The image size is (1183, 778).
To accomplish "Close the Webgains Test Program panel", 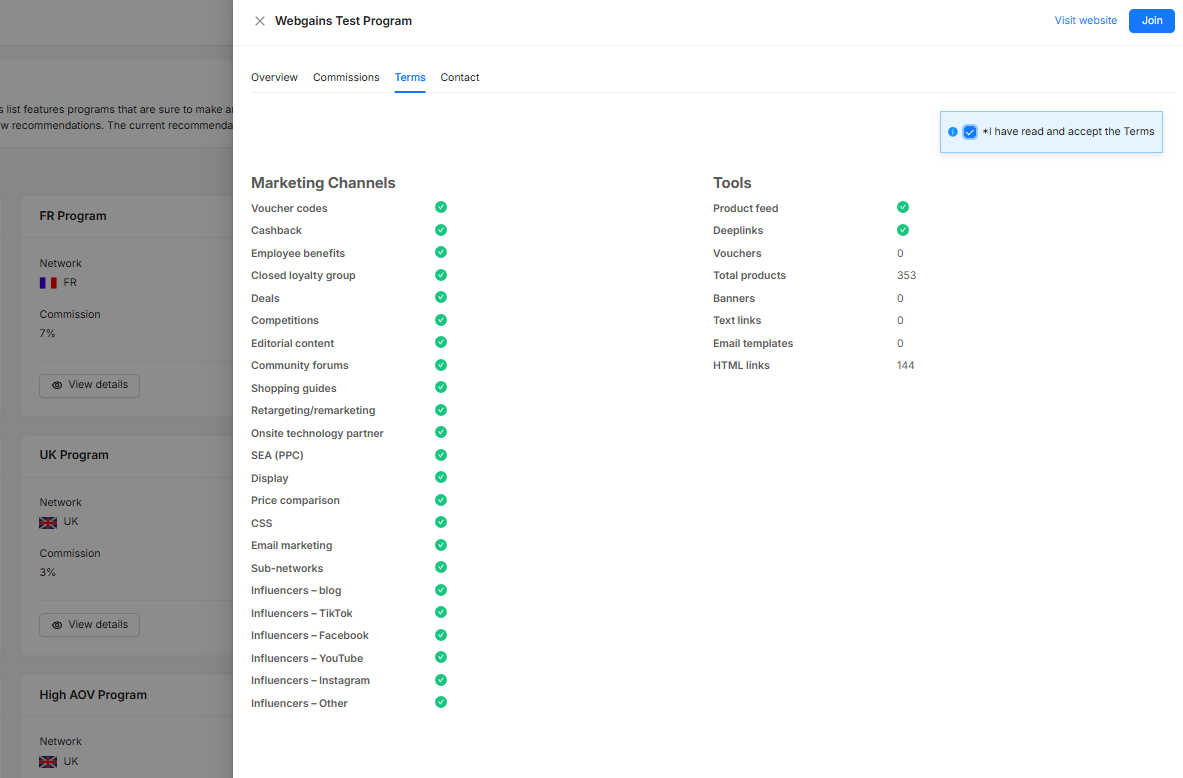I will (260, 21).
